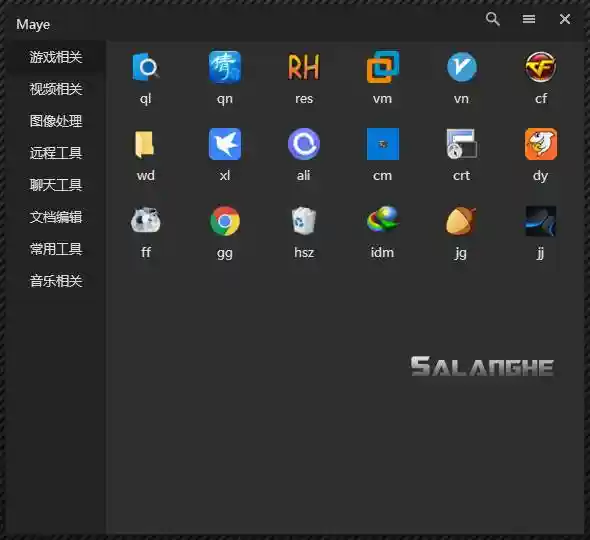Launch the cf CrossFire game icon
The image size is (590, 540).
click(x=541, y=67)
